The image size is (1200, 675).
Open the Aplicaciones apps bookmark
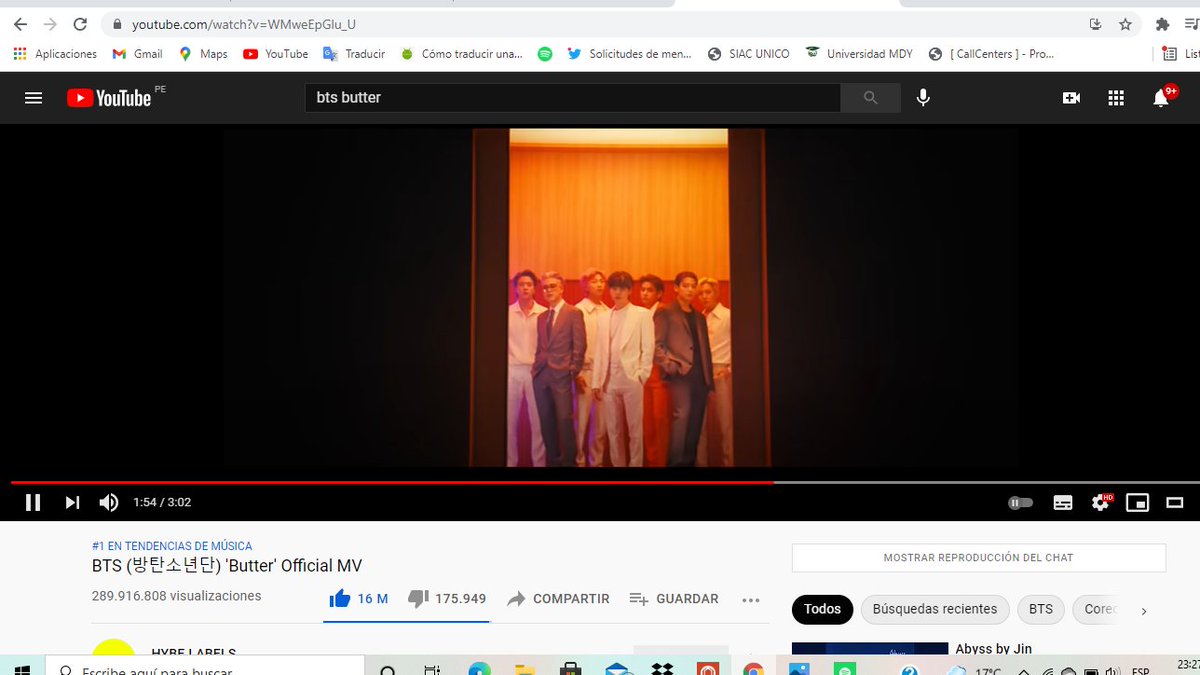56,54
